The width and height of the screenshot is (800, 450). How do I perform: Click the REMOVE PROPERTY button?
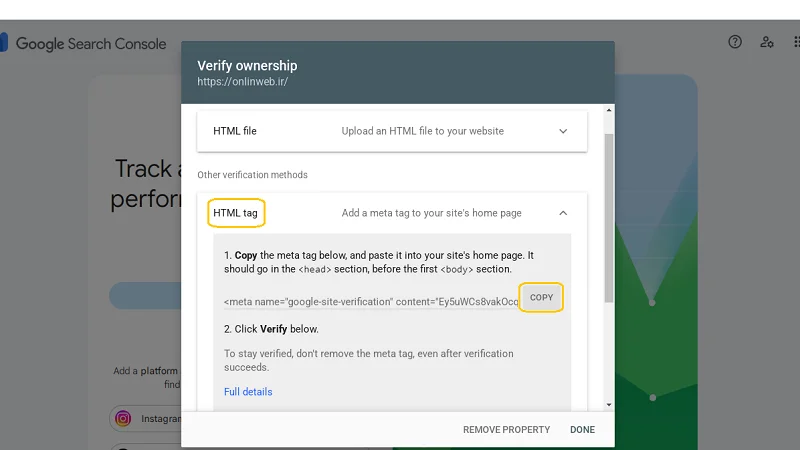[507, 430]
